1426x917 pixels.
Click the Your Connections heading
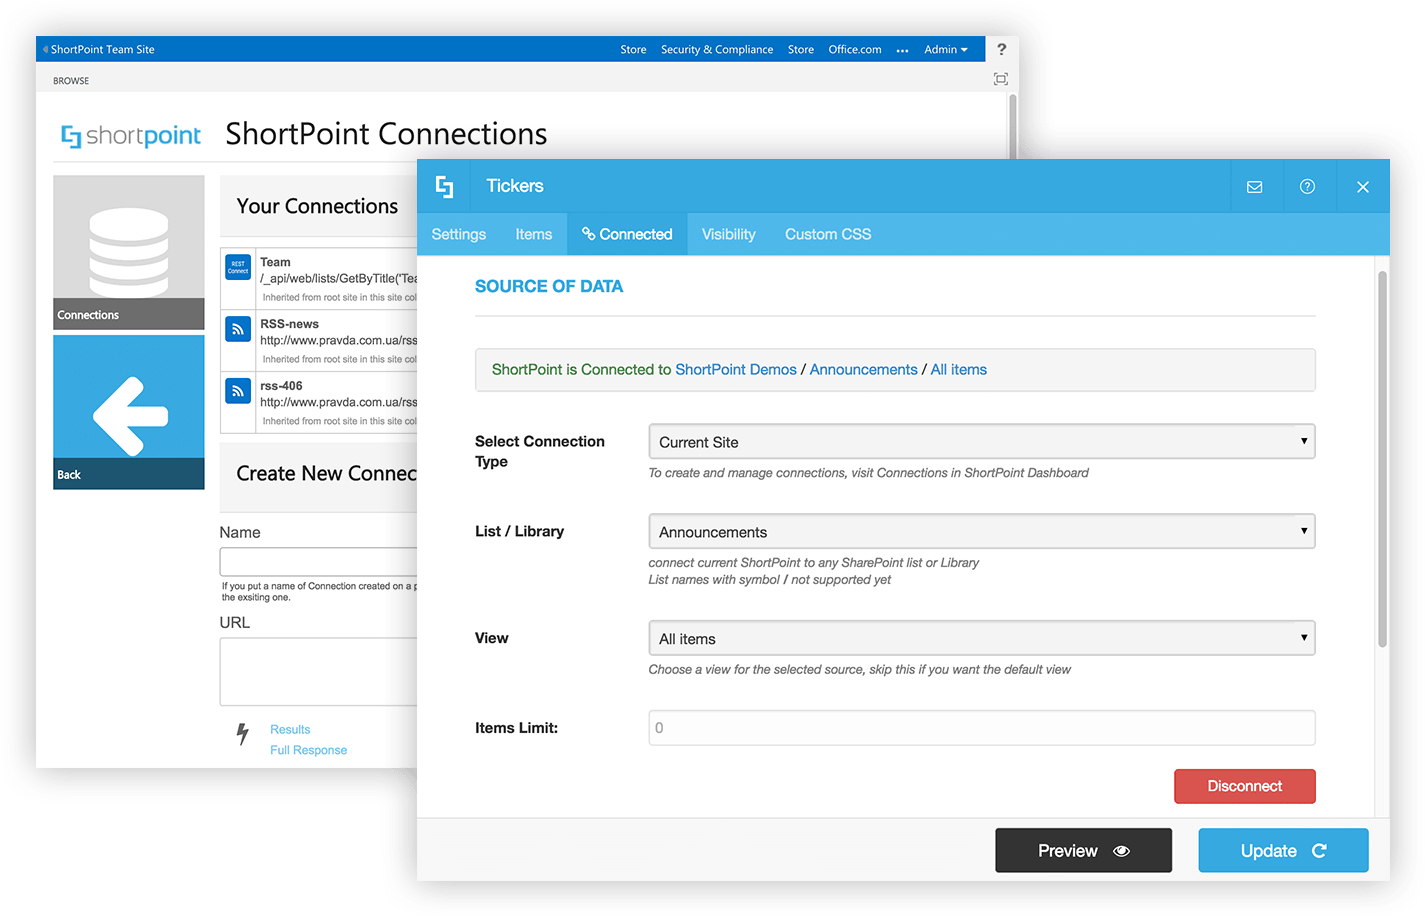click(x=318, y=206)
